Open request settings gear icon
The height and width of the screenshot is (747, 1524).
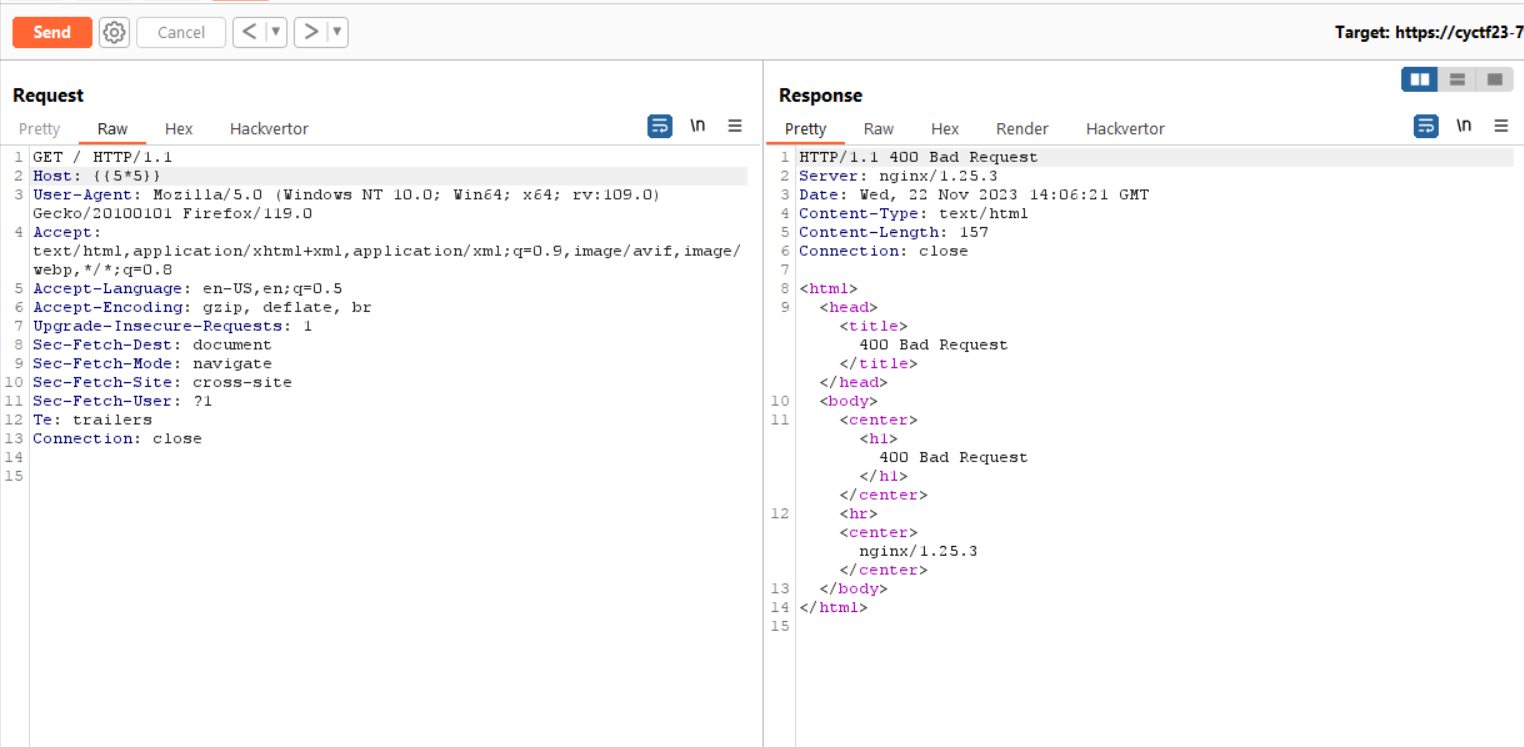coord(115,32)
